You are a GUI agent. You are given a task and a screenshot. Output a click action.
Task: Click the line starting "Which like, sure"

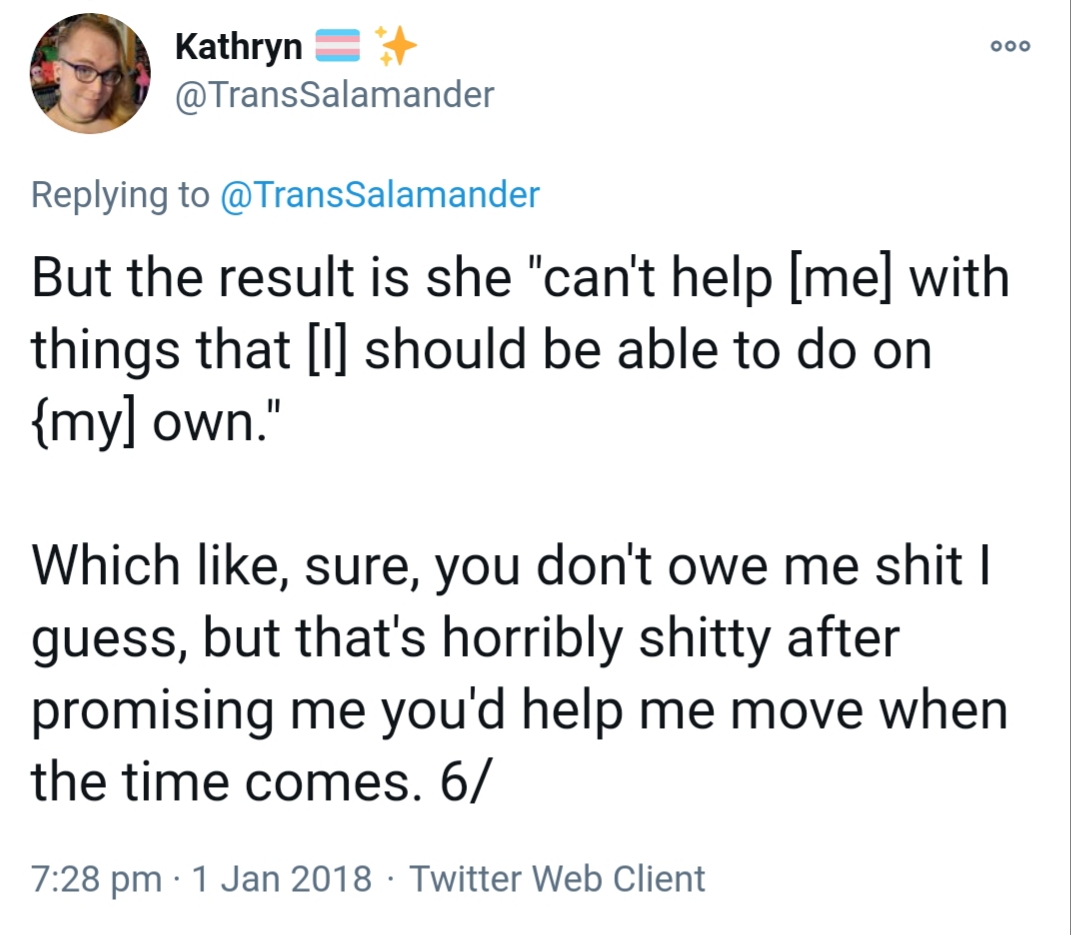pyautogui.click(x=511, y=566)
